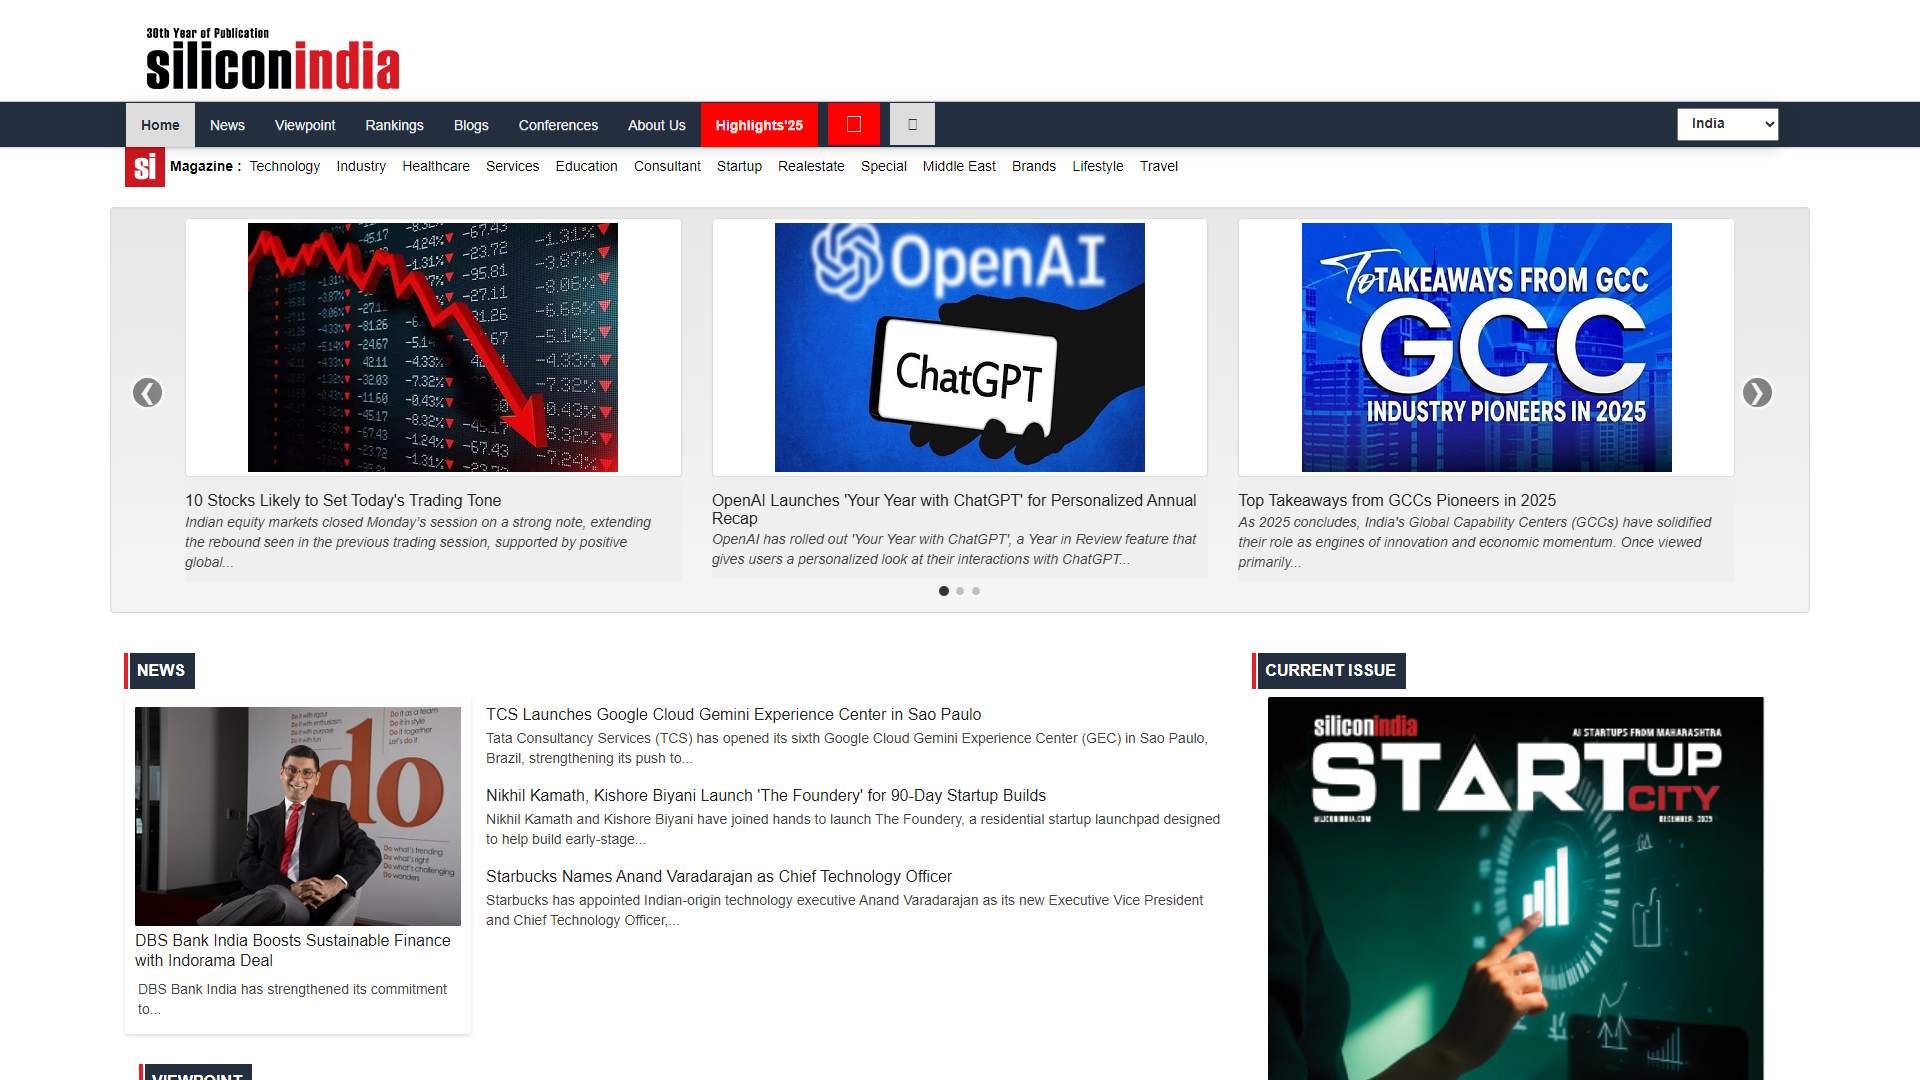Go to previous carousel slide arrow

click(147, 393)
